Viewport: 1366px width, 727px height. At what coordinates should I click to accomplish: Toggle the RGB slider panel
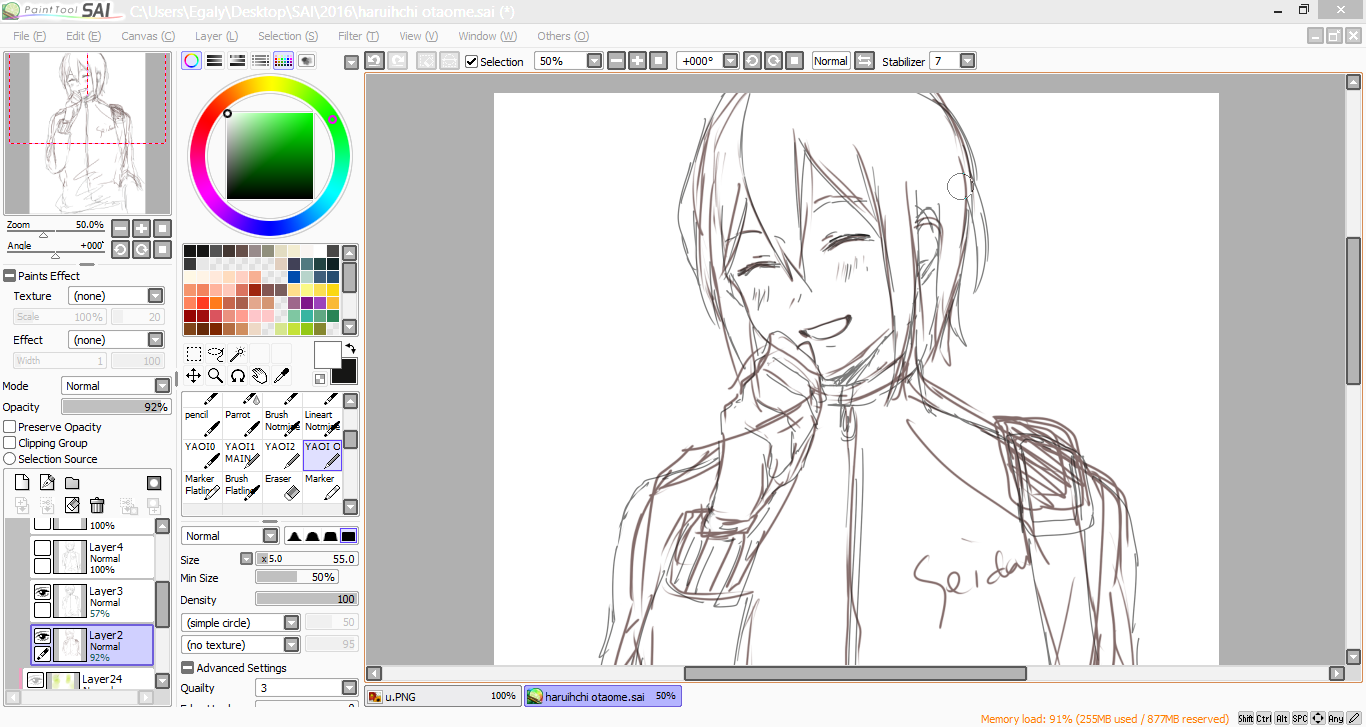[214, 61]
